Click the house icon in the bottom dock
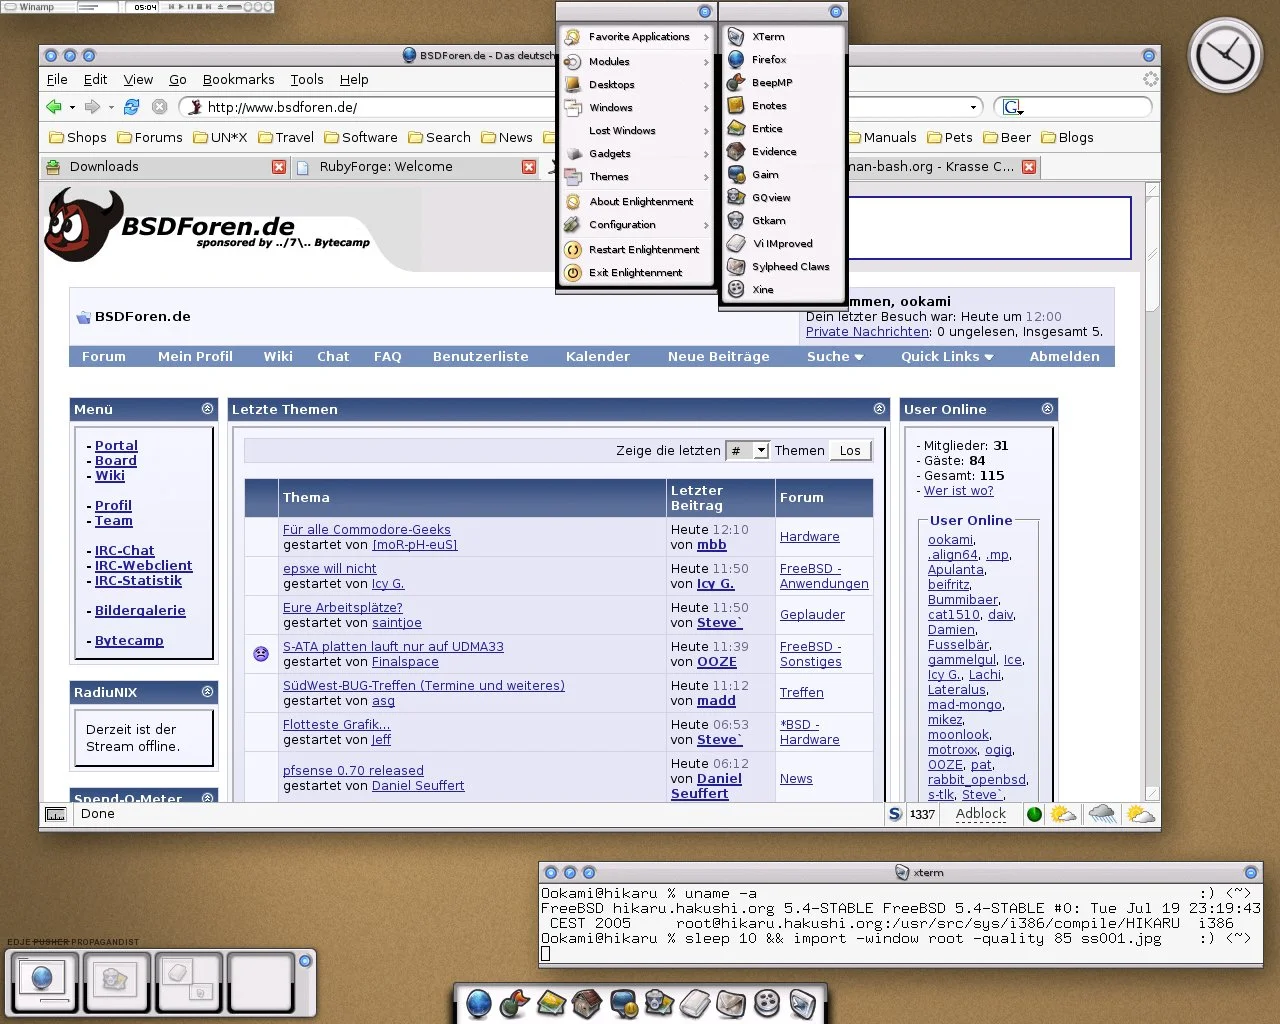This screenshot has width=1280, height=1024. 587,1003
